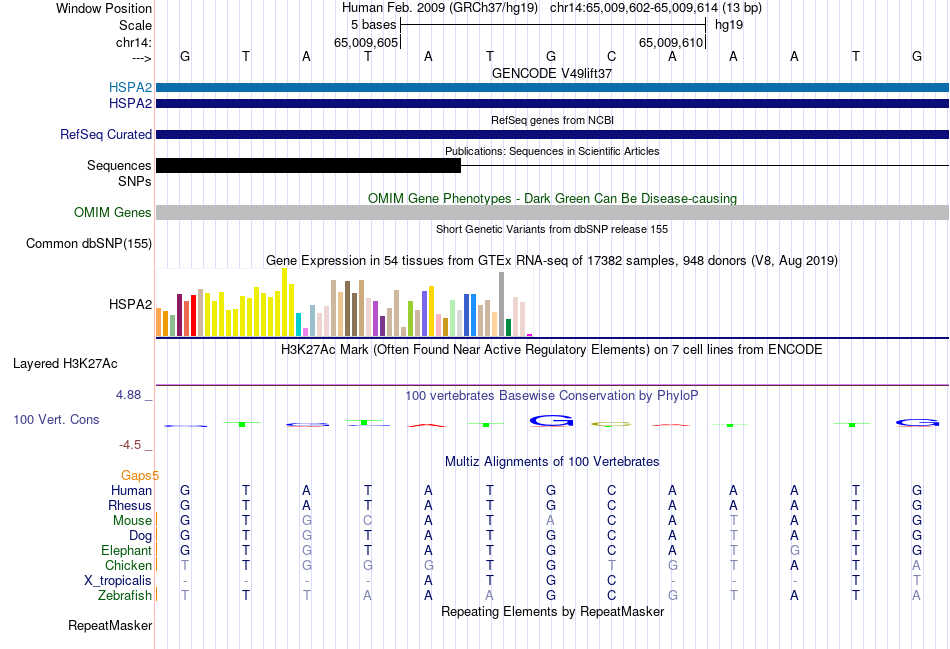Click the Zebrafish alignment row label

125,596
